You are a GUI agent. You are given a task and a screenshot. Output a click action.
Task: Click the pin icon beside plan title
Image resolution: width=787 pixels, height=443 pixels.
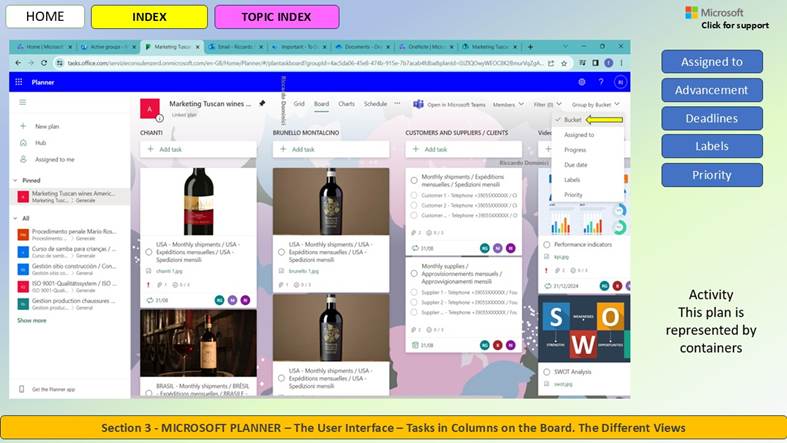[x=262, y=103]
